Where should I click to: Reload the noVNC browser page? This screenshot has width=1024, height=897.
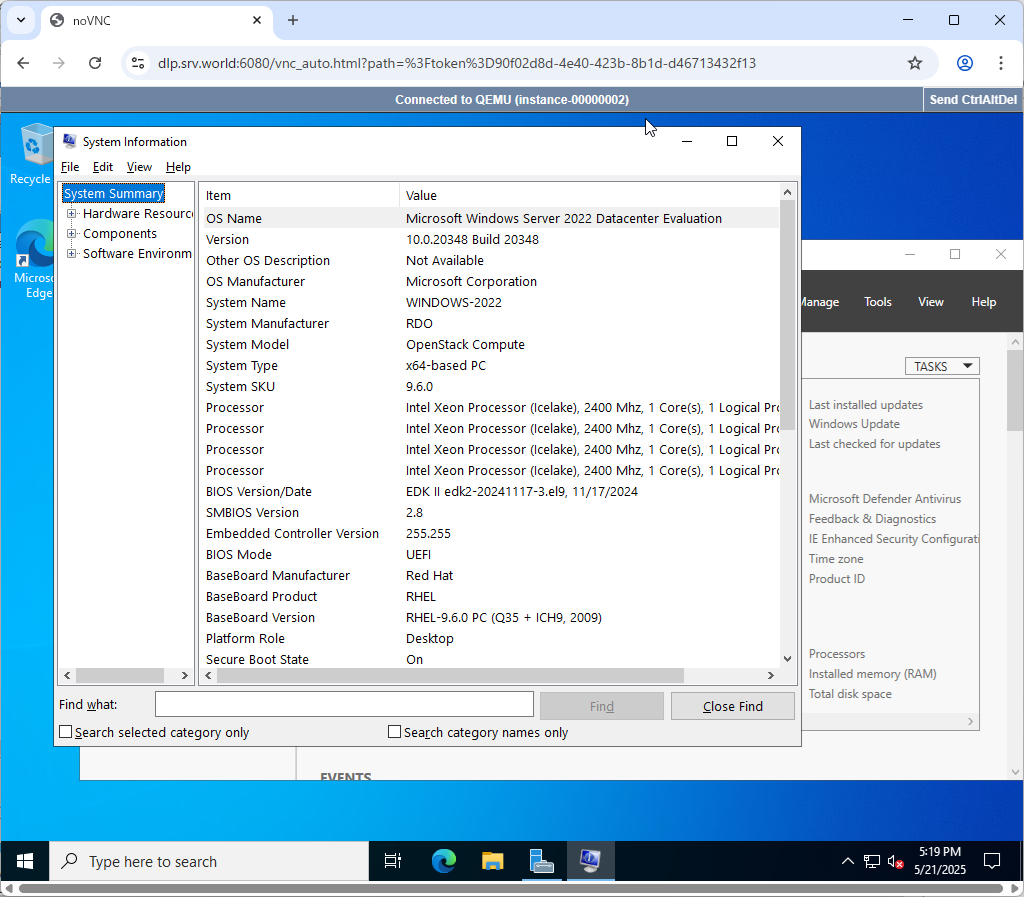(95, 63)
